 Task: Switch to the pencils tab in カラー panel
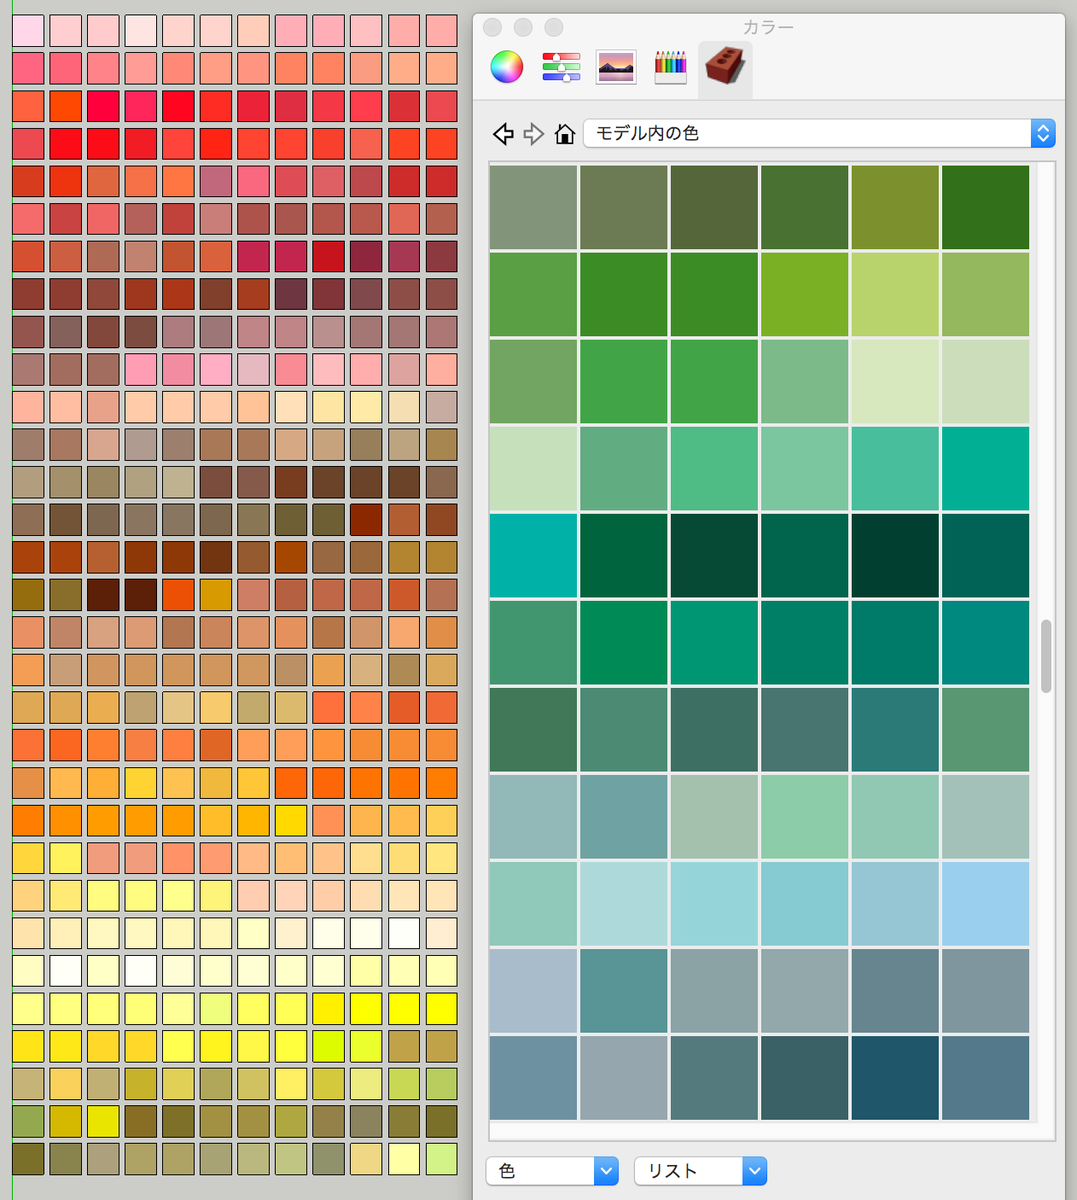(x=670, y=66)
